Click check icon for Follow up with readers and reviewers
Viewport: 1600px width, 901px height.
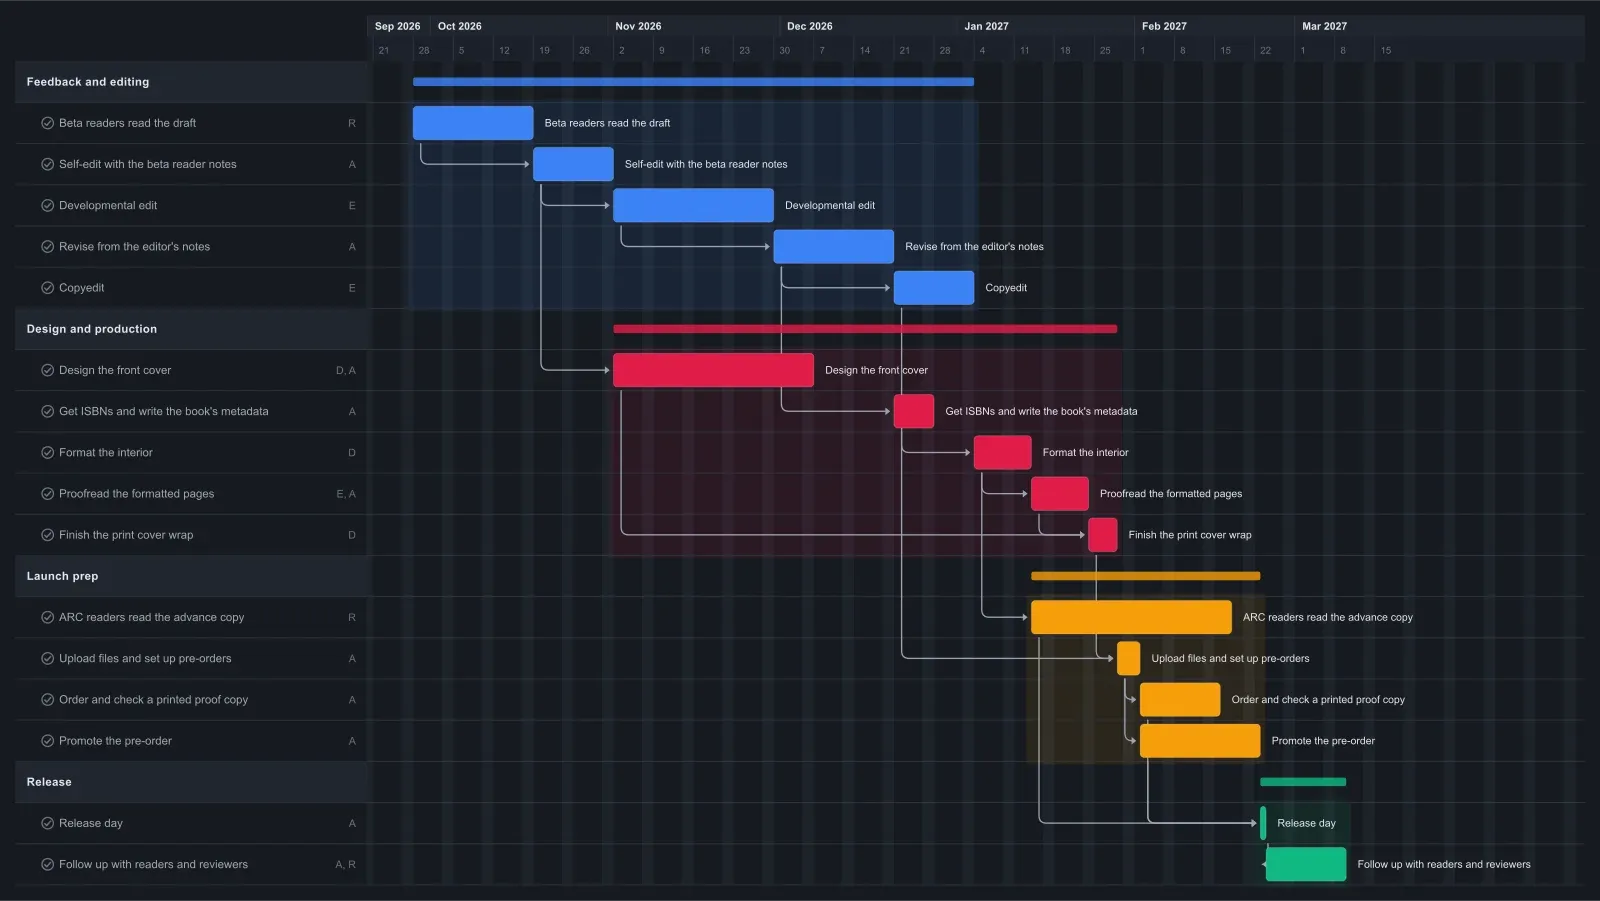tap(47, 864)
